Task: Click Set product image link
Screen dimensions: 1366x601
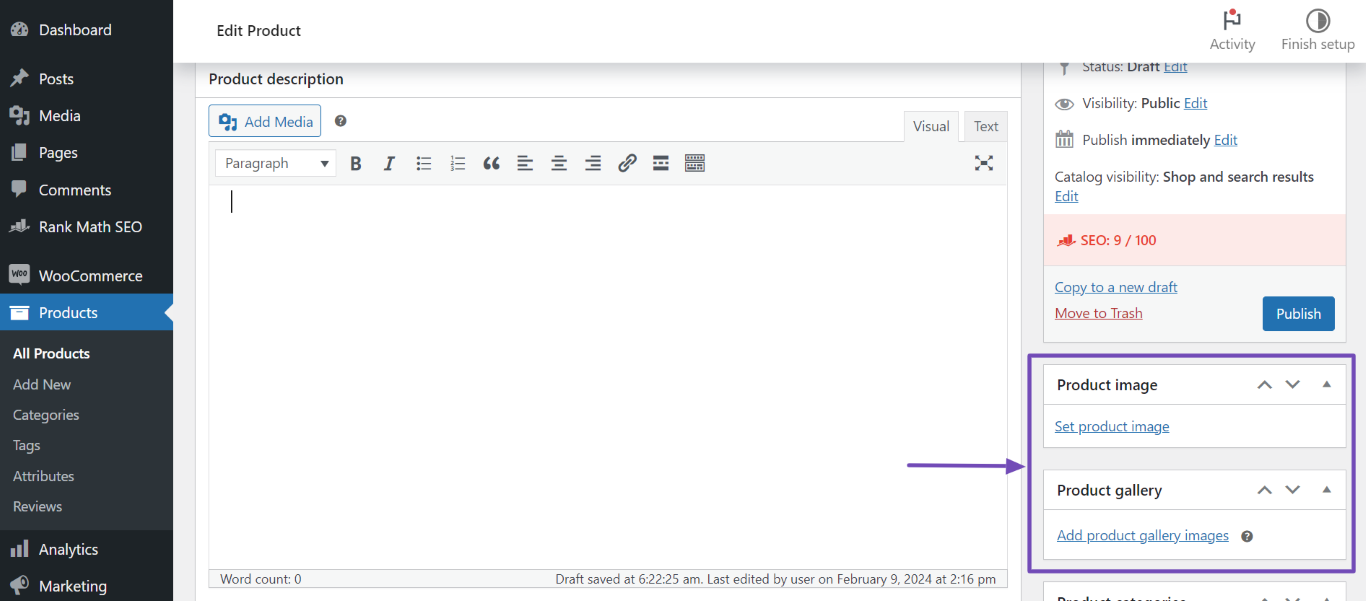Action: [1111, 426]
